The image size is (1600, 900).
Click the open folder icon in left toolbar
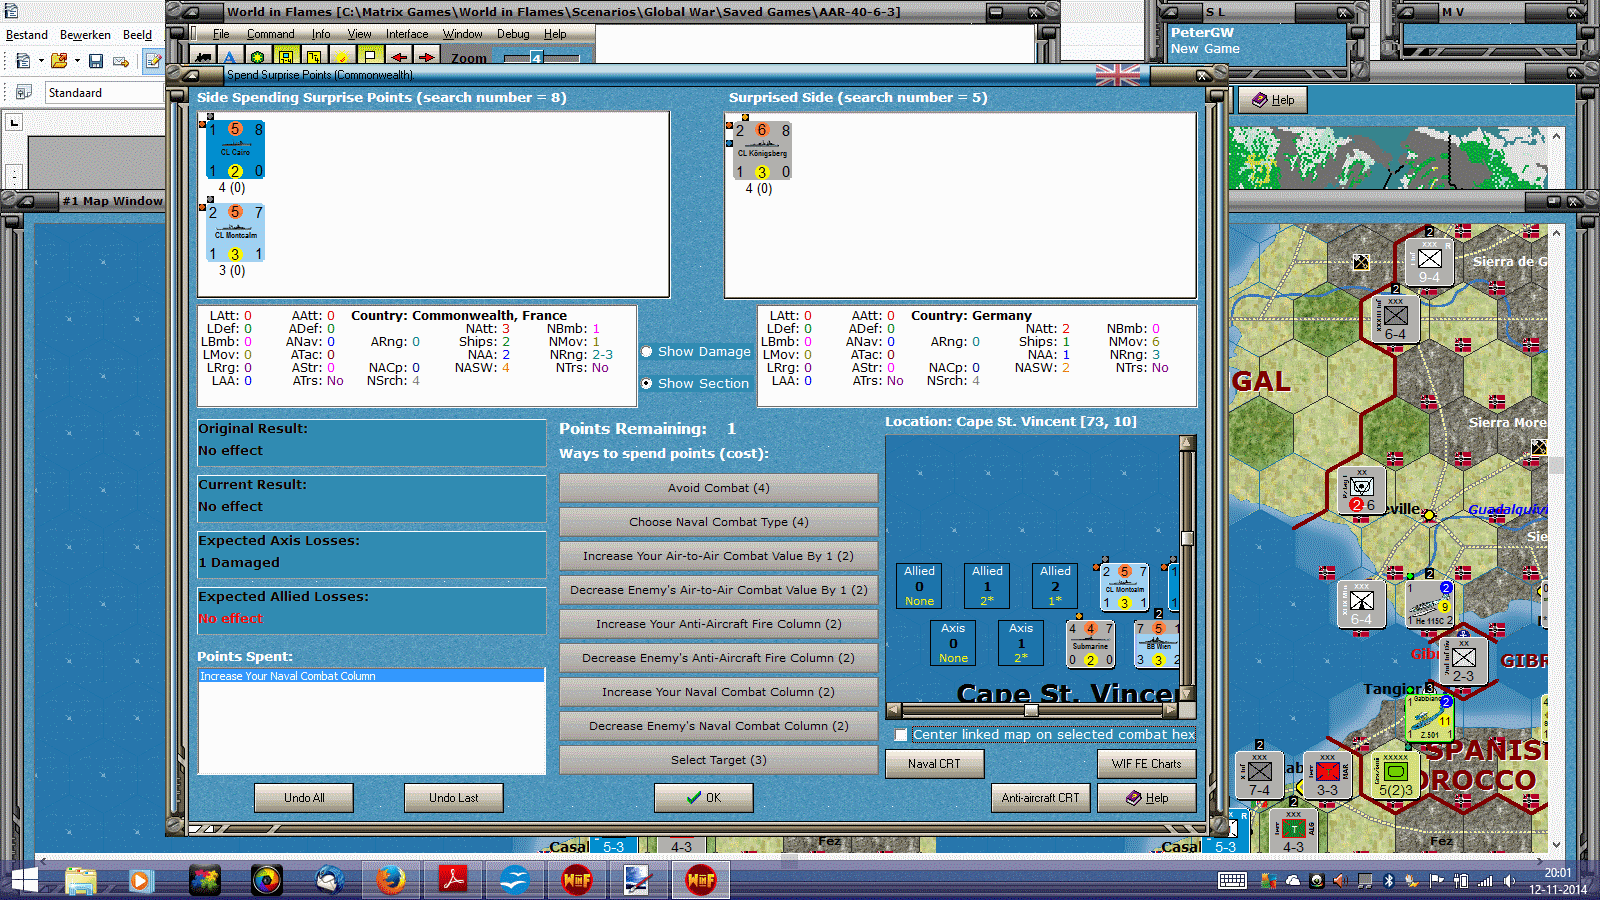pyautogui.click(x=59, y=61)
